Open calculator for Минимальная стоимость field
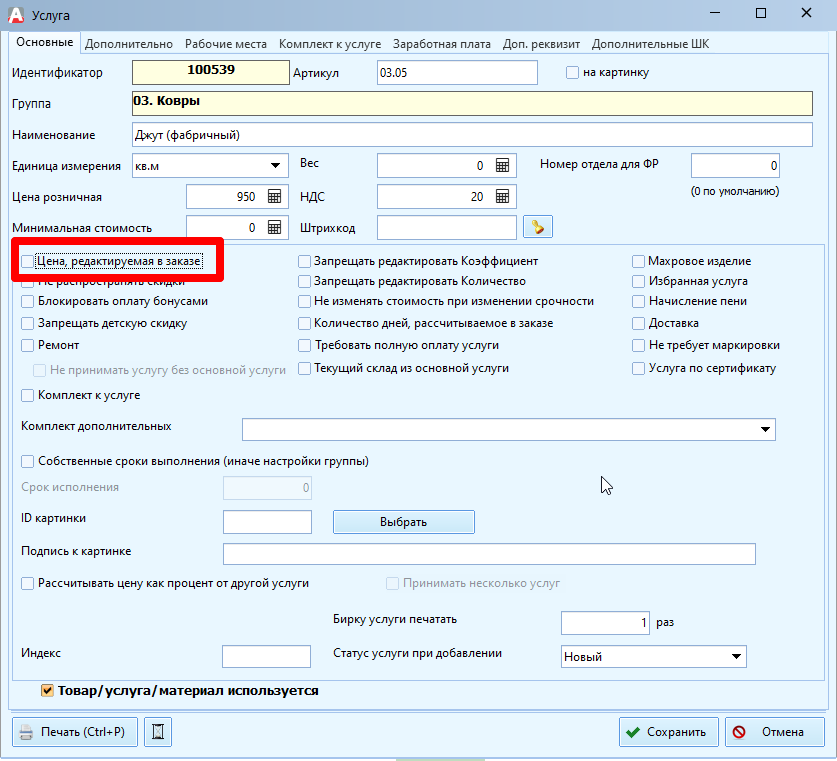Screen dimensions: 837x761 (274, 228)
